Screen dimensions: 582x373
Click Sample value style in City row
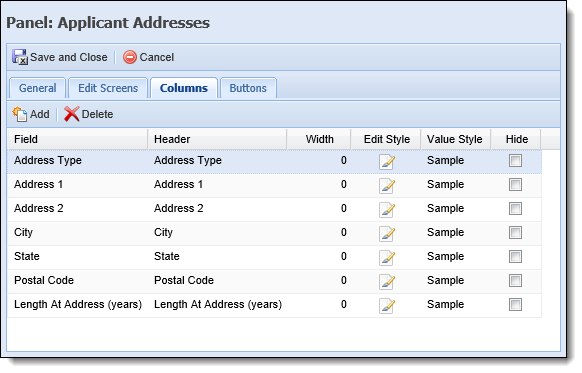(x=445, y=233)
